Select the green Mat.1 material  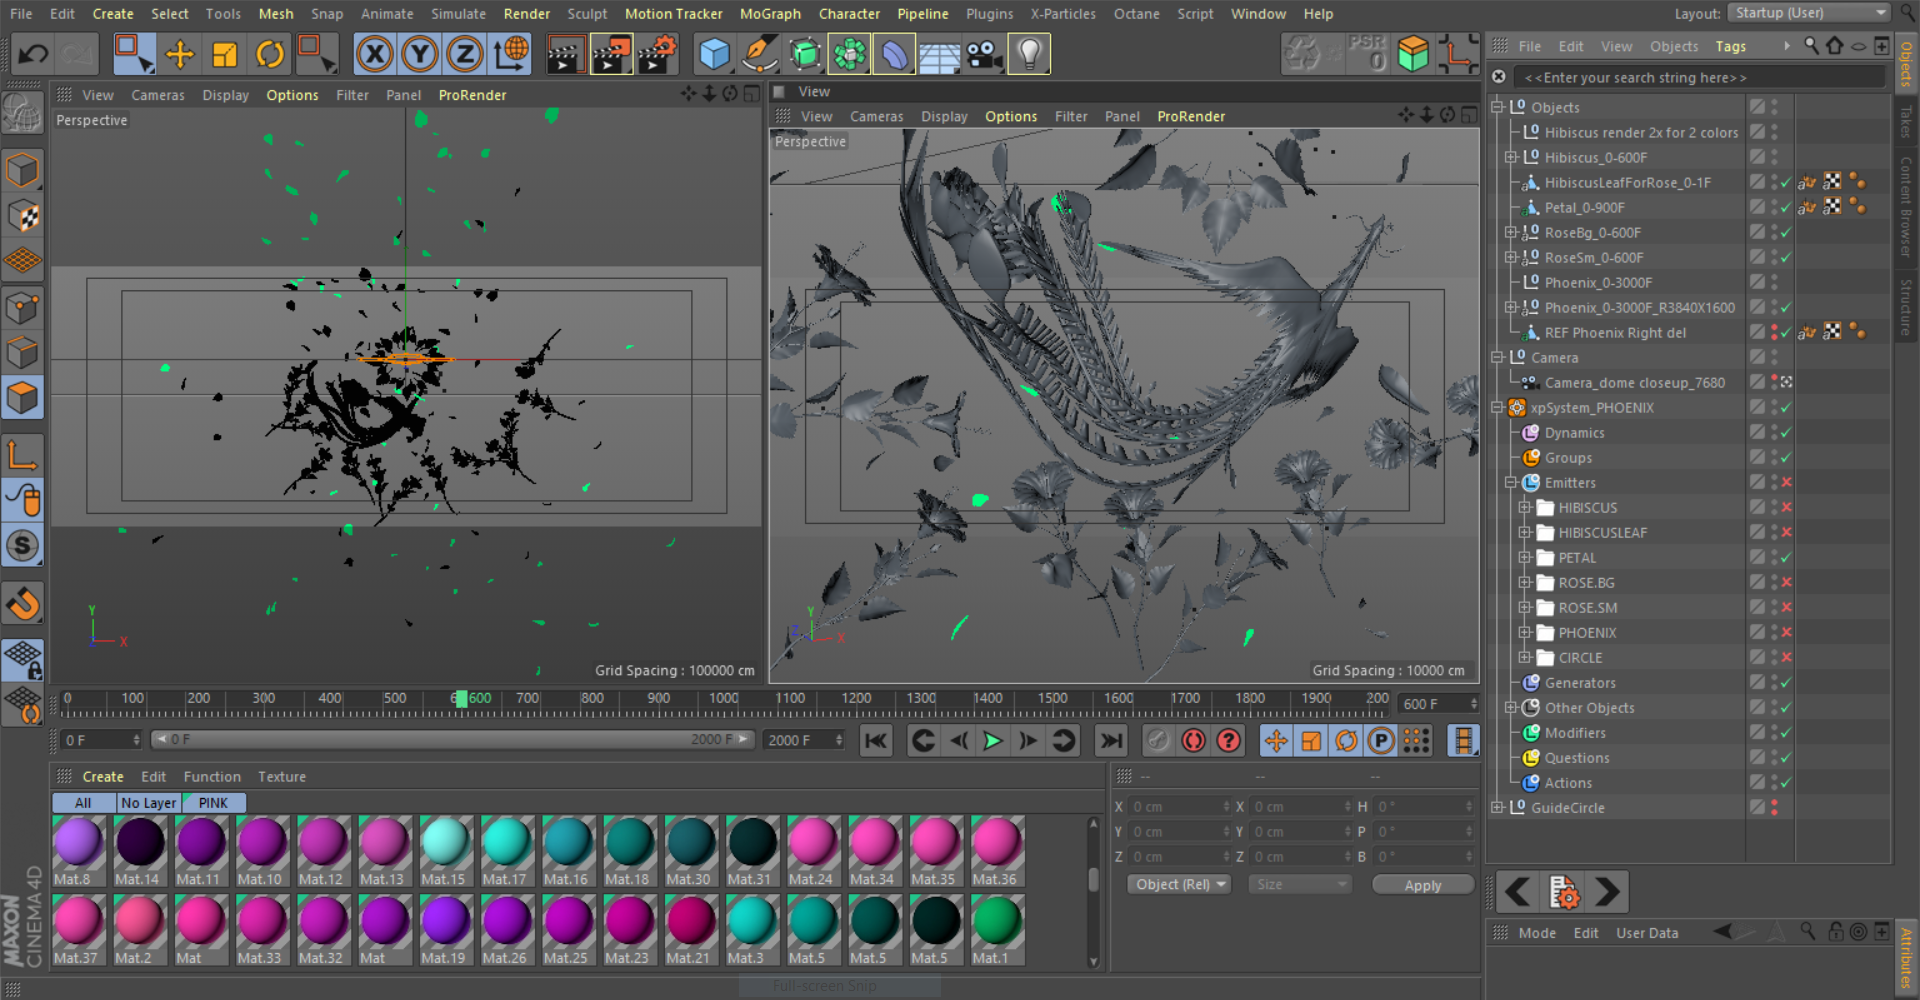(996, 921)
